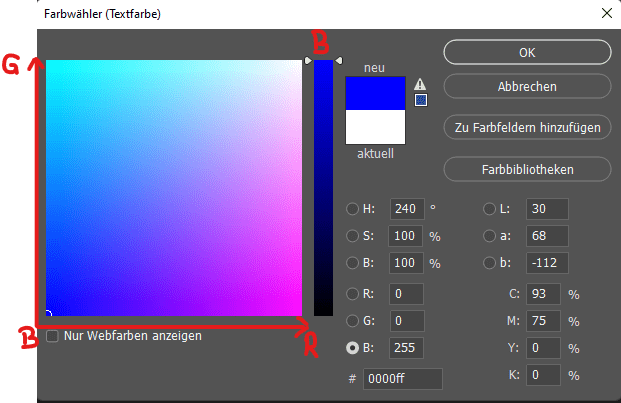Viewport: 621px width, 403px height.
Task: Click the 'neu' label text
Action: [x=374, y=68]
